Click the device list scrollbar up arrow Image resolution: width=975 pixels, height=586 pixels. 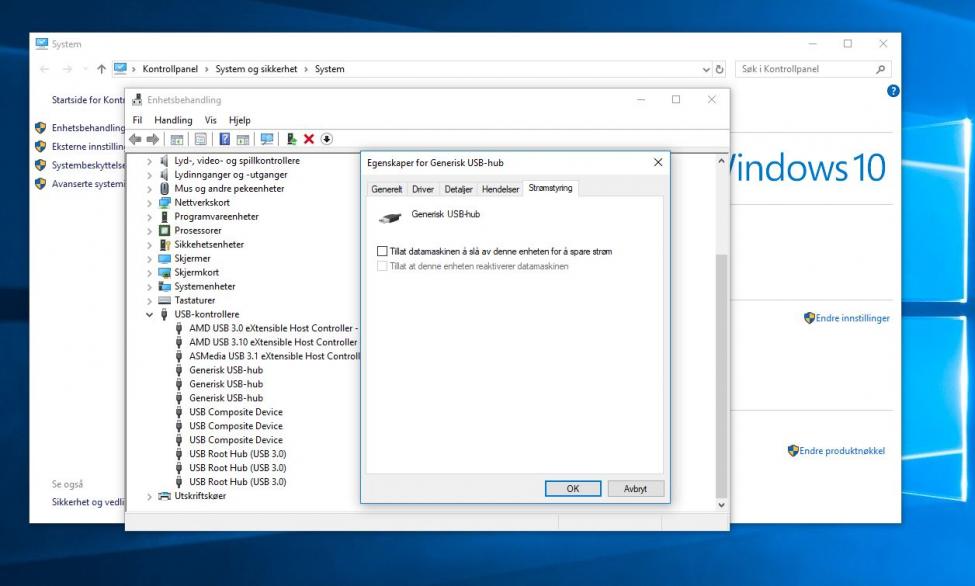(721, 161)
